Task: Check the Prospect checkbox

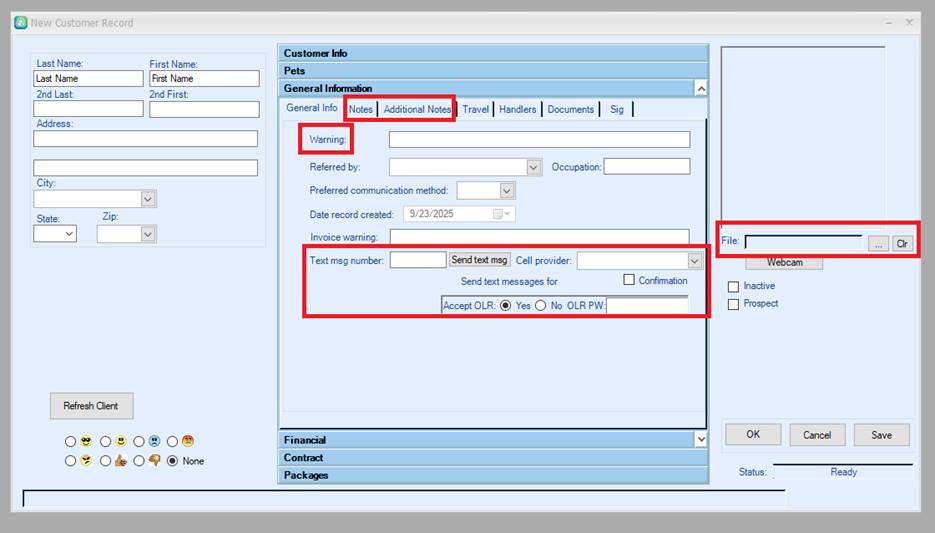Action: point(734,304)
